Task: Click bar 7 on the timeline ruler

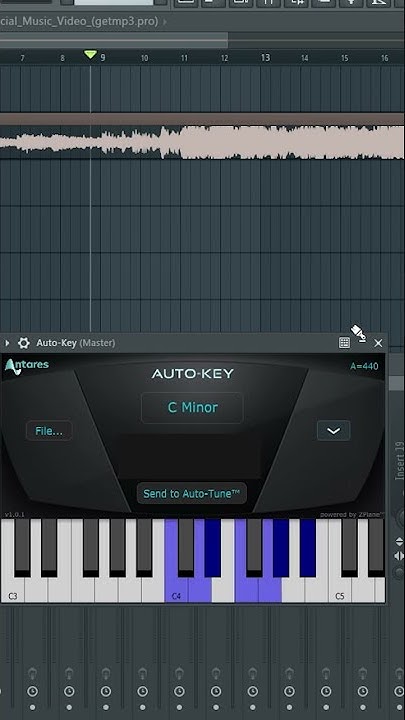Action: point(22,58)
